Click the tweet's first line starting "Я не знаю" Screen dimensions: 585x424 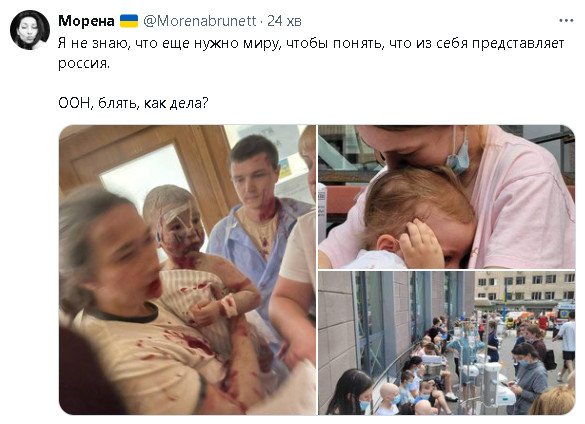[311, 44]
